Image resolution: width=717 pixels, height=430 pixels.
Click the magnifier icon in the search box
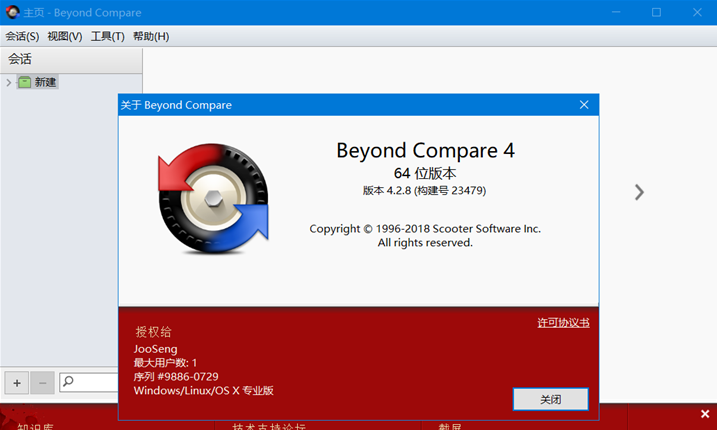(x=69, y=381)
